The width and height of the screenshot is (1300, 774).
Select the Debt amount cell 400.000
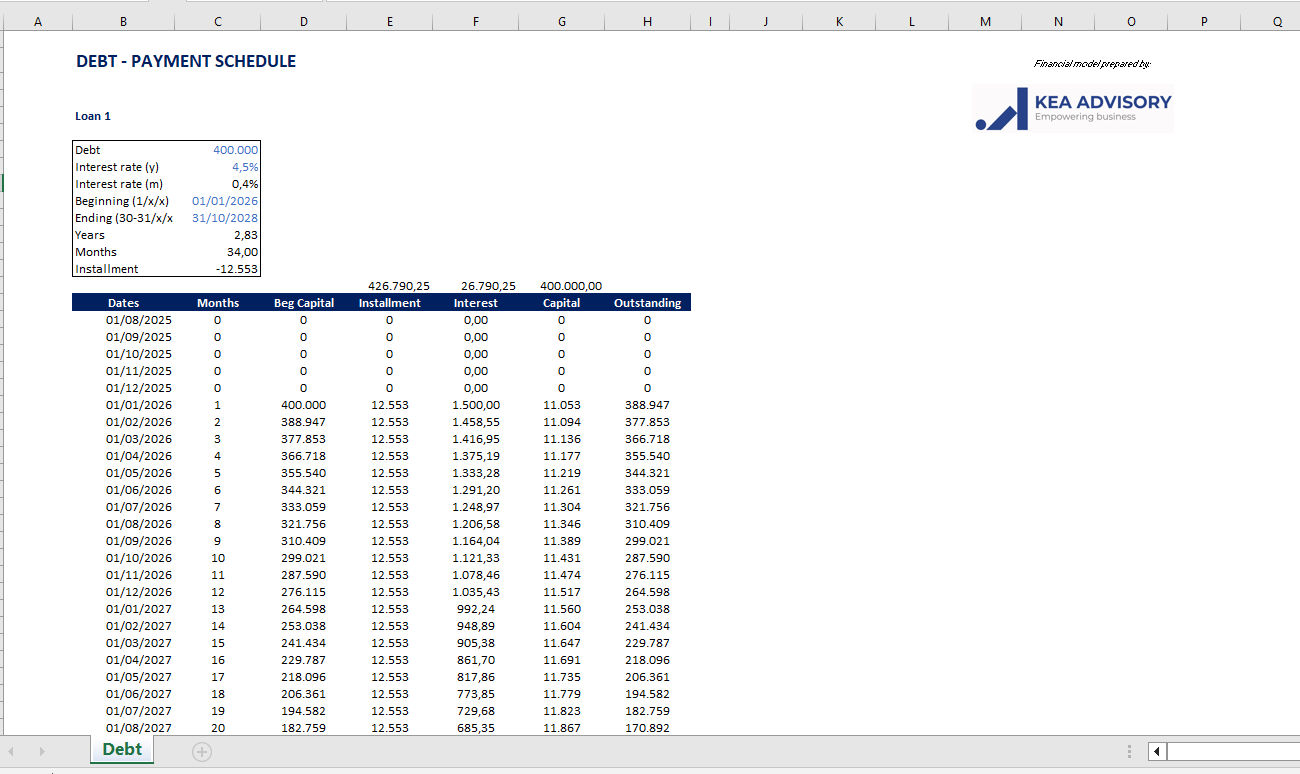pos(235,150)
